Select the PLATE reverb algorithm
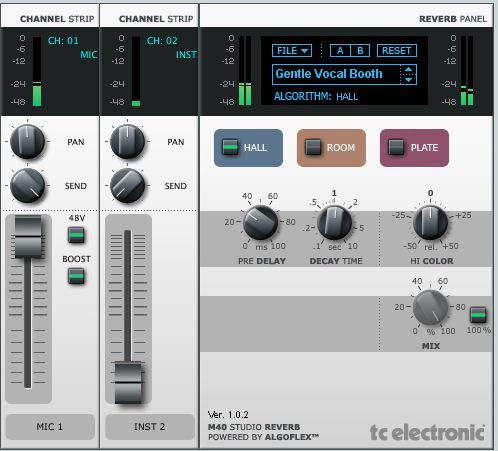498x451 pixels. (414, 148)
